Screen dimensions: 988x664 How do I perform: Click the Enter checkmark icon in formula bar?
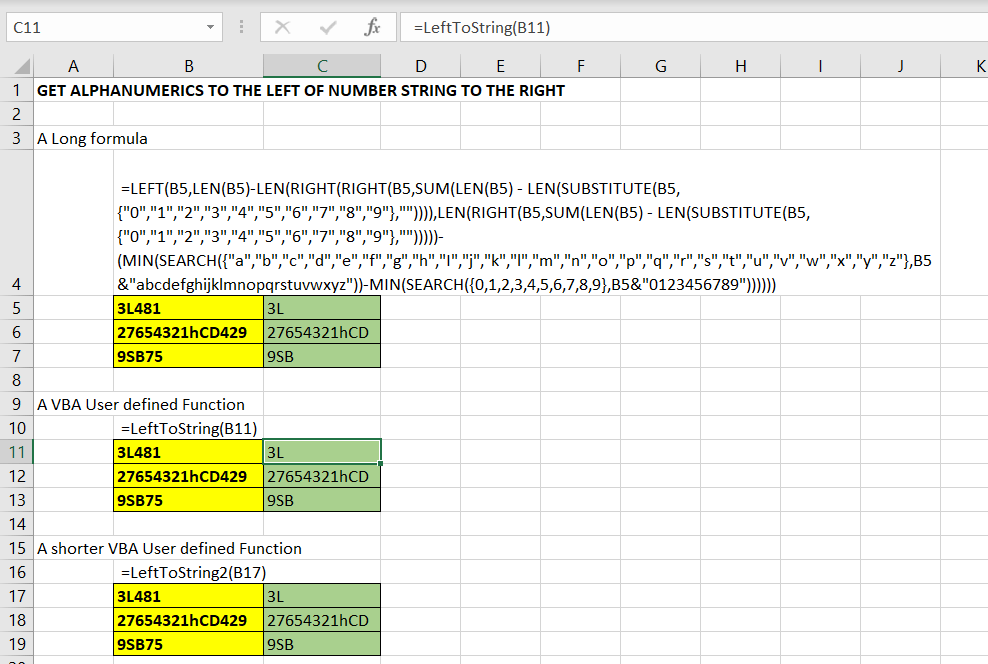[327, 28]
